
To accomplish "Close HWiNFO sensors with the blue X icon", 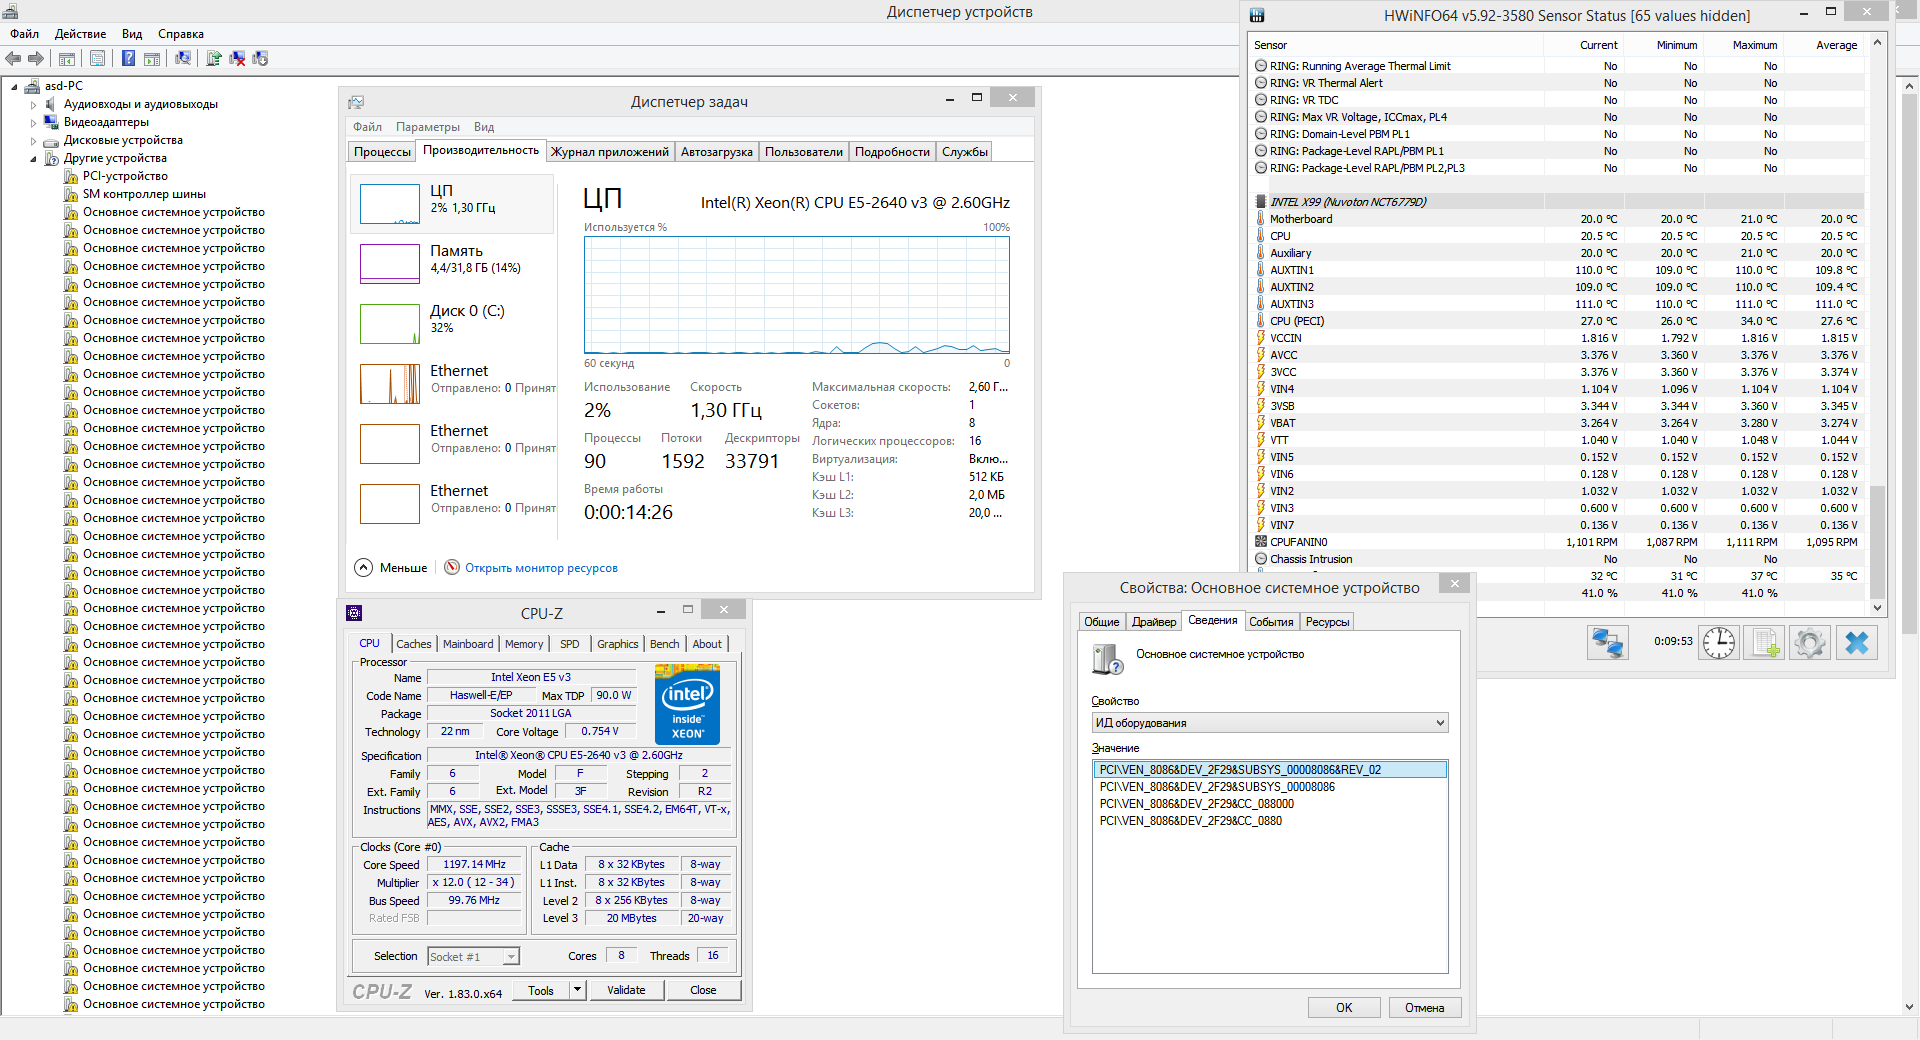I will [1856, 642].
